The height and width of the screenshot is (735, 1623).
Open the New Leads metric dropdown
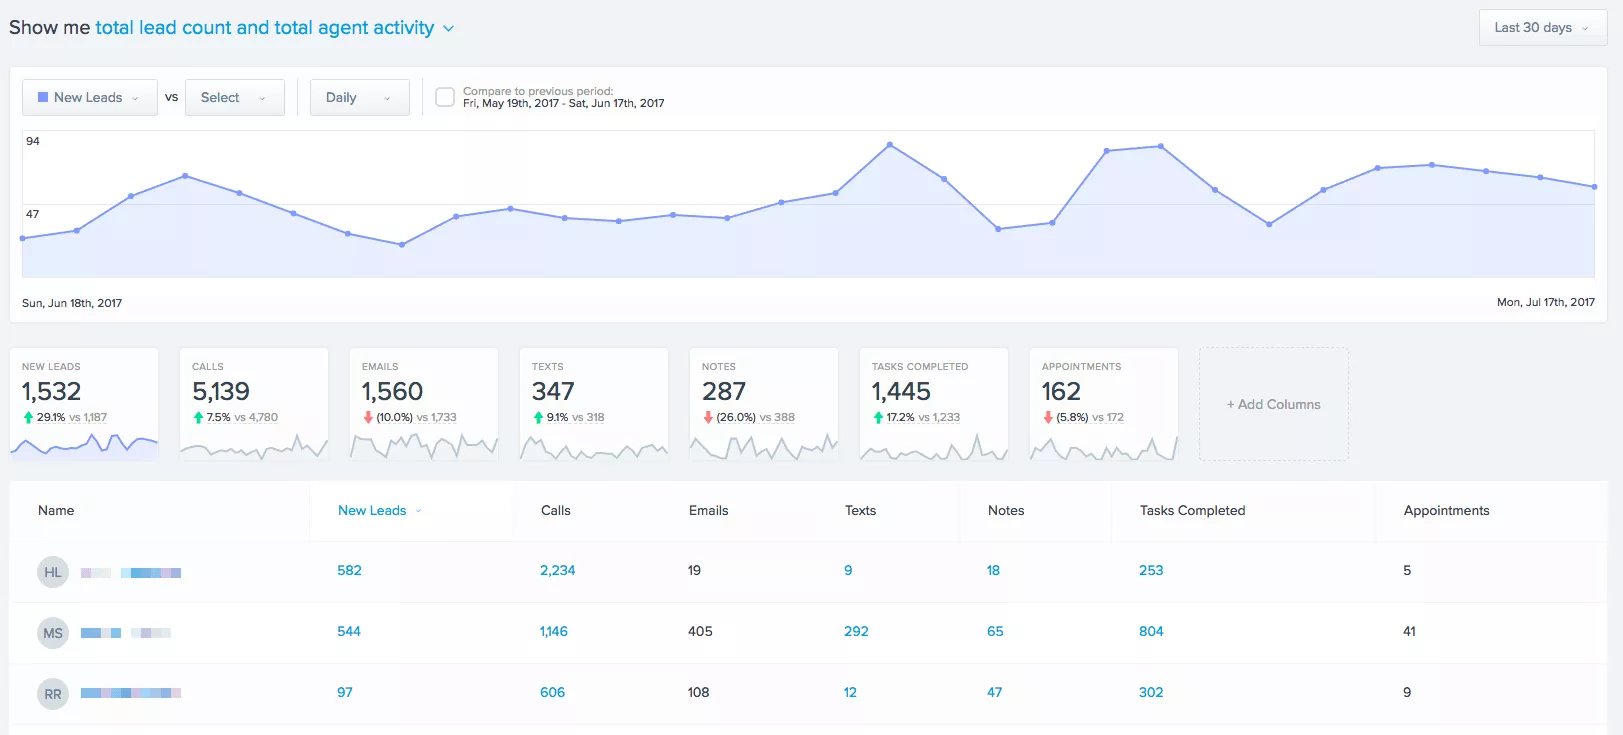pos(90,97)
